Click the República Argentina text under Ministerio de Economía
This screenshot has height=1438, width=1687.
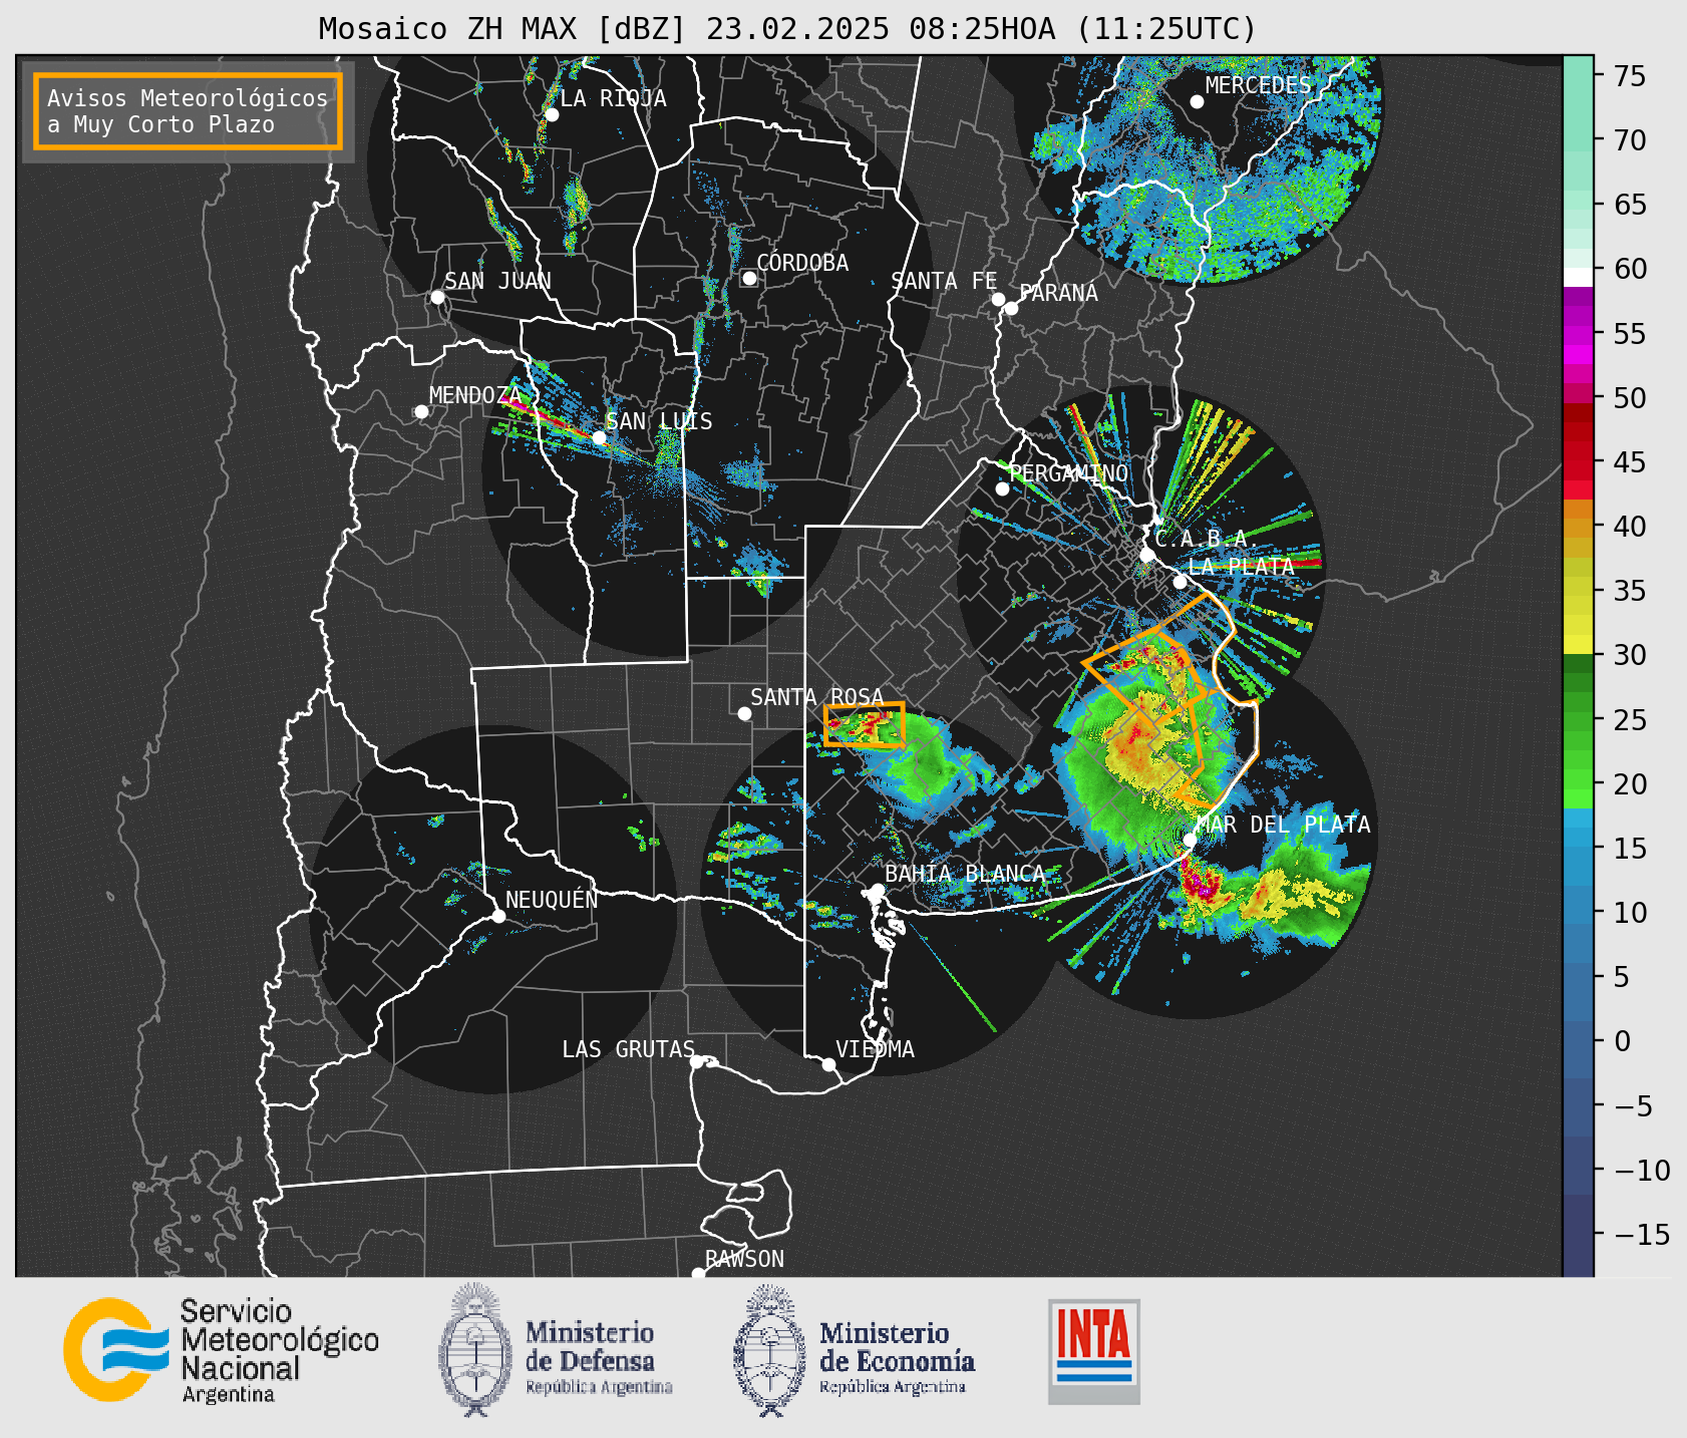coord(893,1387)
